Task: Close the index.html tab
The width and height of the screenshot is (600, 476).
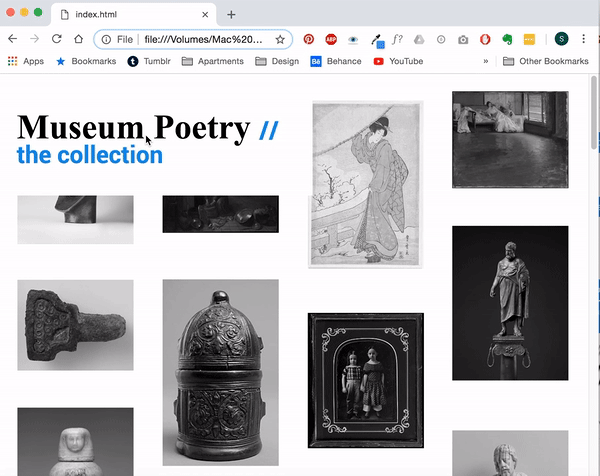Action: click(x=205, y=15)
